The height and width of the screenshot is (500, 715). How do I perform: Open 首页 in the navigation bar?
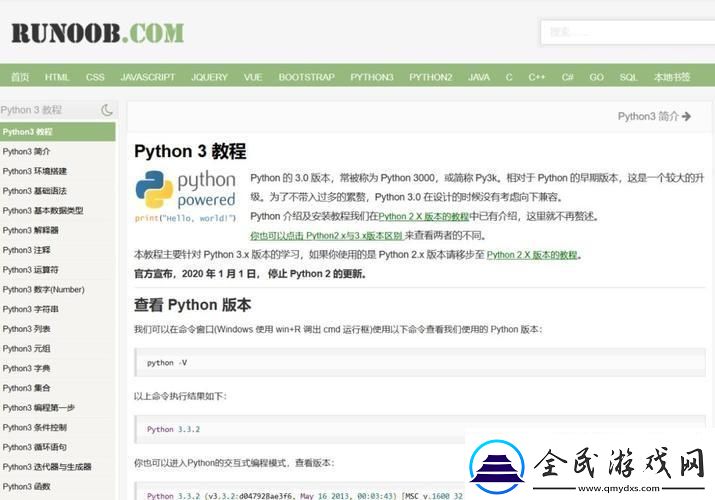click(x=20, y=77)
